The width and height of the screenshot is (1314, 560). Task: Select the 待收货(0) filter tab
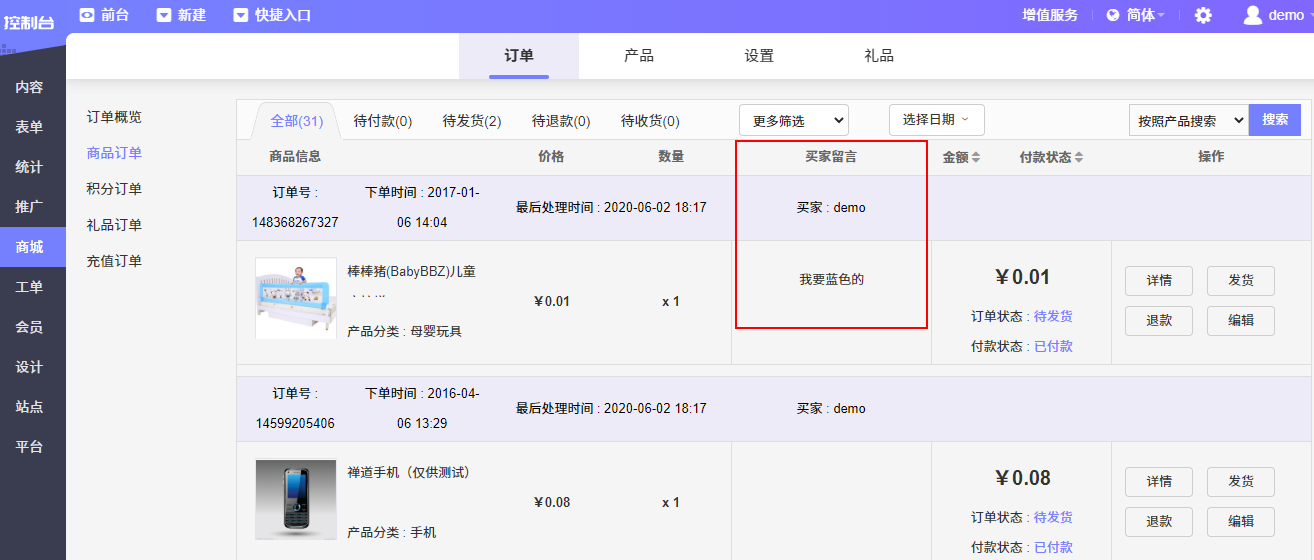tap(650, 121)
